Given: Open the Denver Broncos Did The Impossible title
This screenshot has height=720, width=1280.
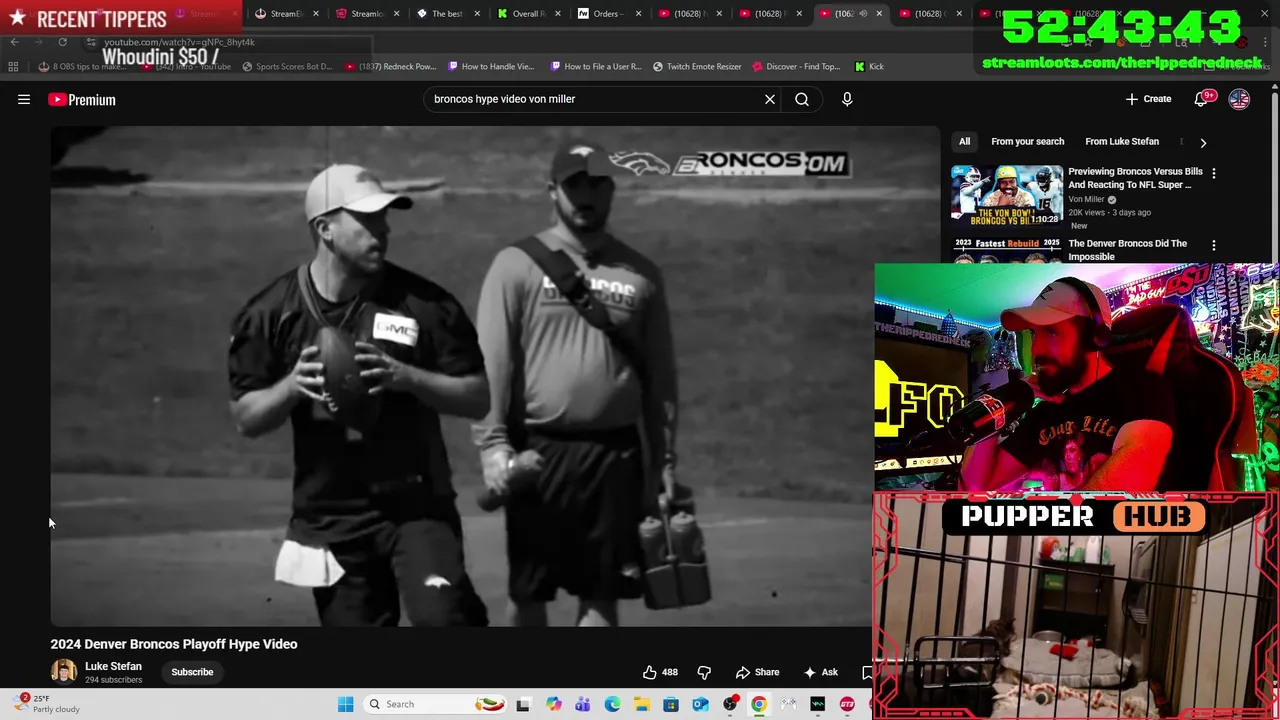Looking at the screenshot, I should click(1128, 249).
